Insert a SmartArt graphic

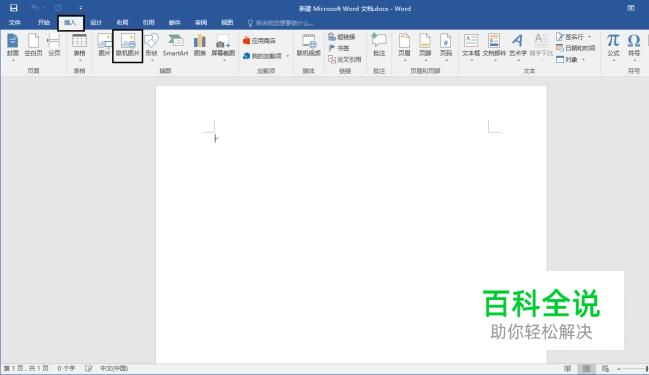point(175,46)
